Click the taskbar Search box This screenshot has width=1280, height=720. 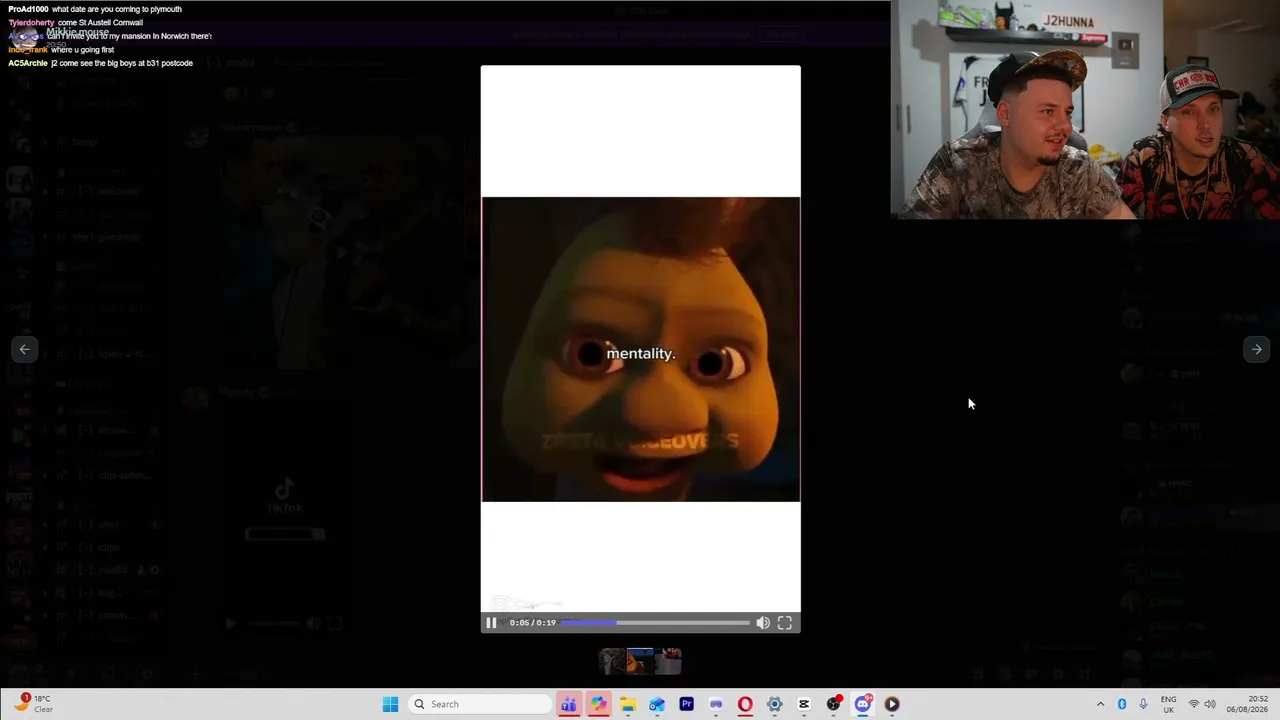click(x=480, y=704)
